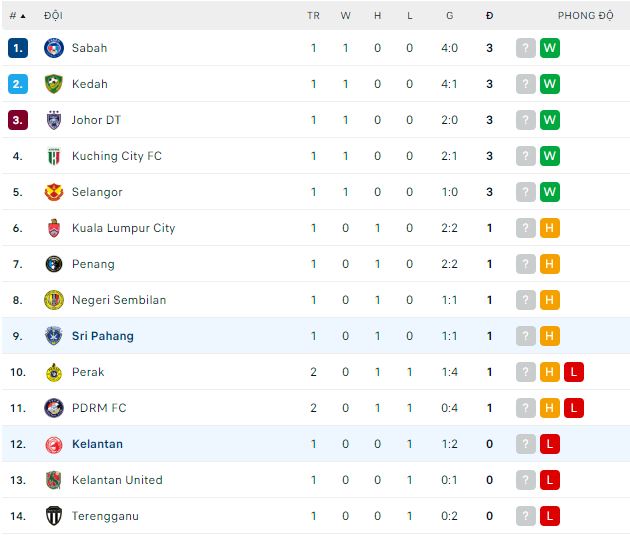Open the Kelantan United team link
Viewport: 630px width, 535px height.
(x=117, y=480)
